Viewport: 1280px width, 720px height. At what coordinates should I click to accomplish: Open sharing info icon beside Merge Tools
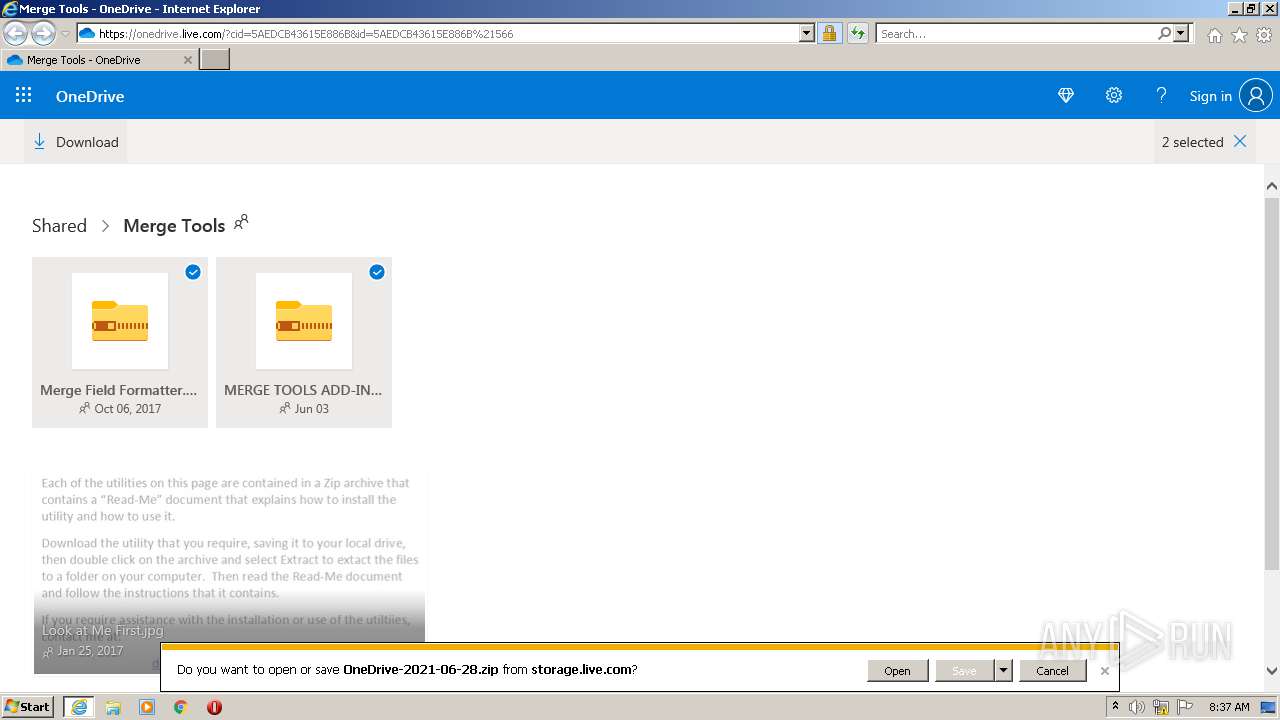click(x=241, y=222)
